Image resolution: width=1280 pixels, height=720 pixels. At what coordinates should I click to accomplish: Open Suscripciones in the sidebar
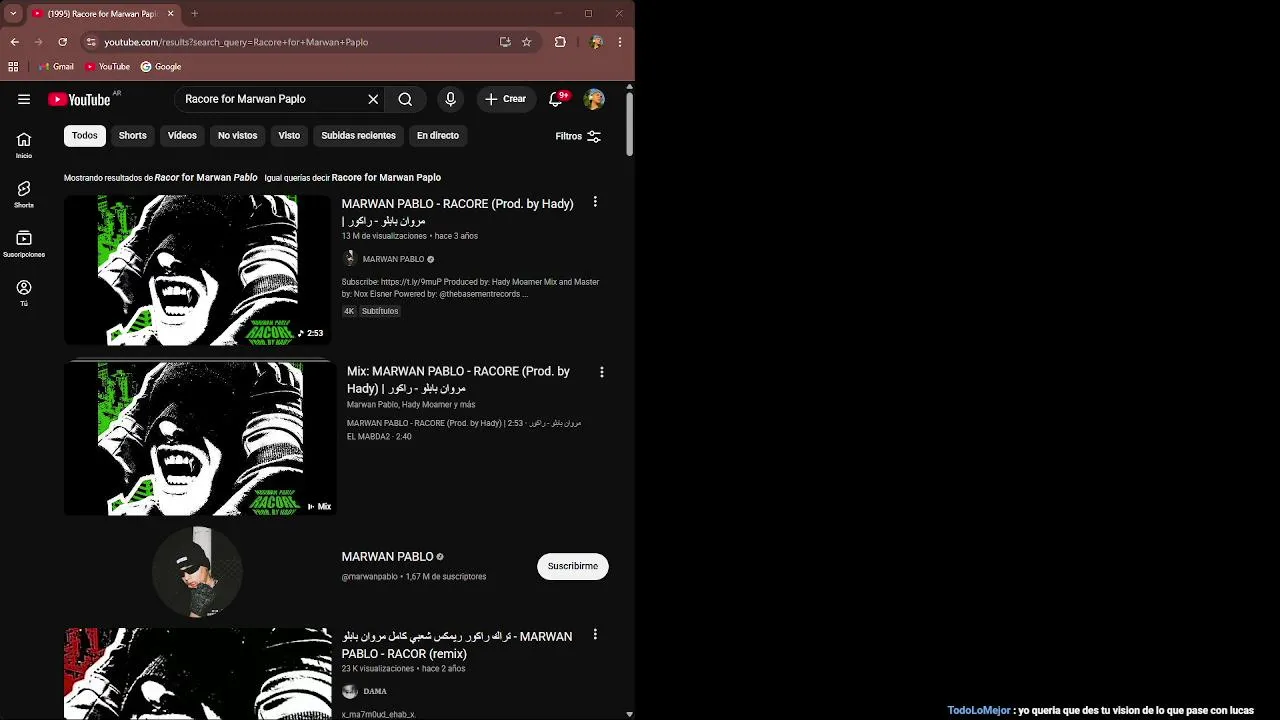coord(24,244)
